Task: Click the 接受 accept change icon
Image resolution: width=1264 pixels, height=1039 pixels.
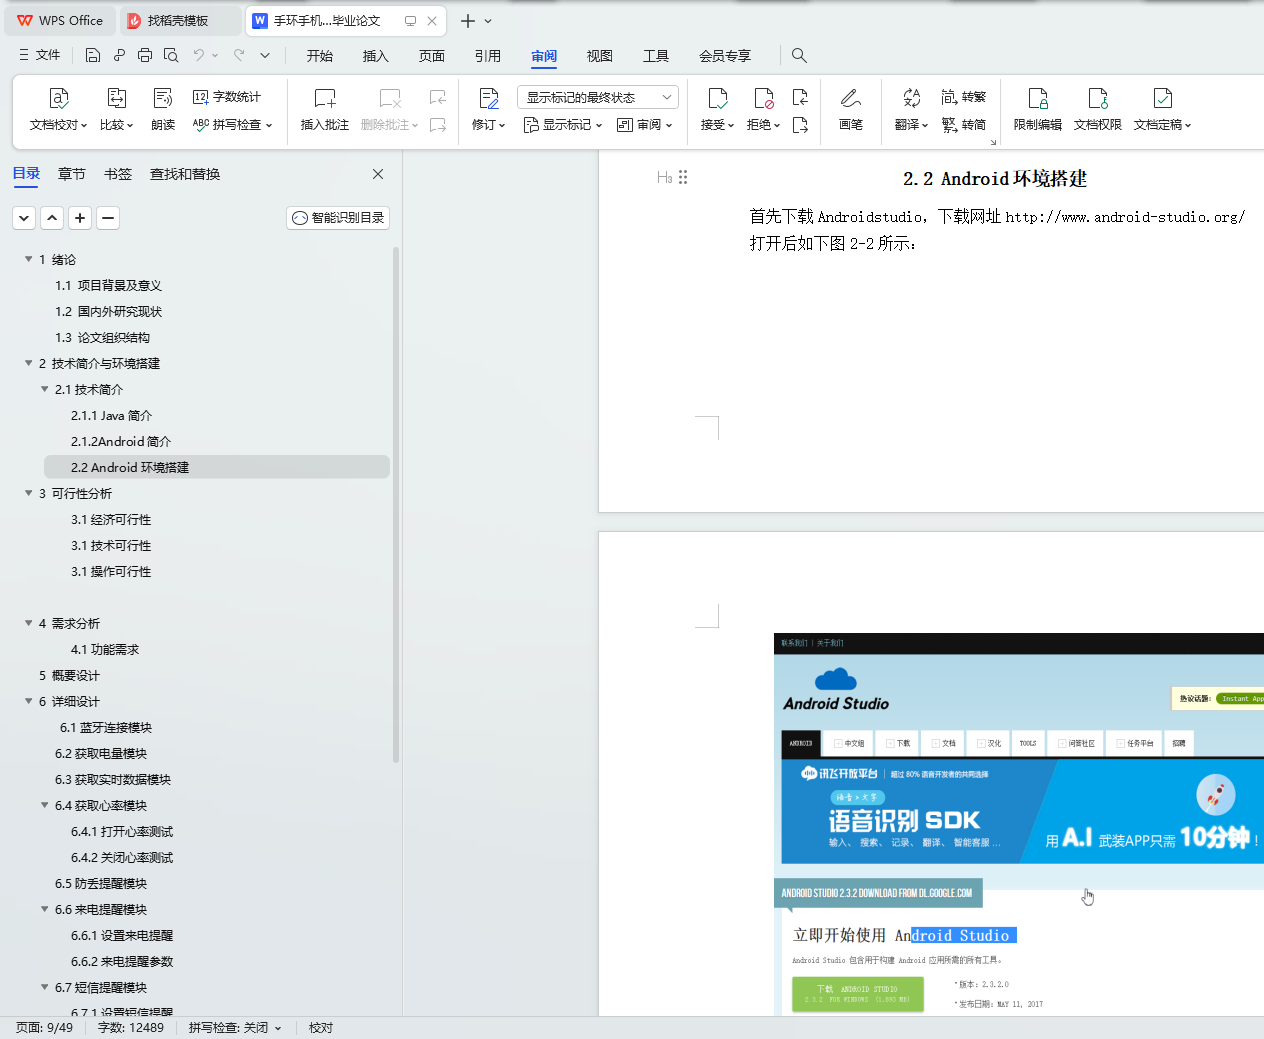Action: (x=717, y=98)
